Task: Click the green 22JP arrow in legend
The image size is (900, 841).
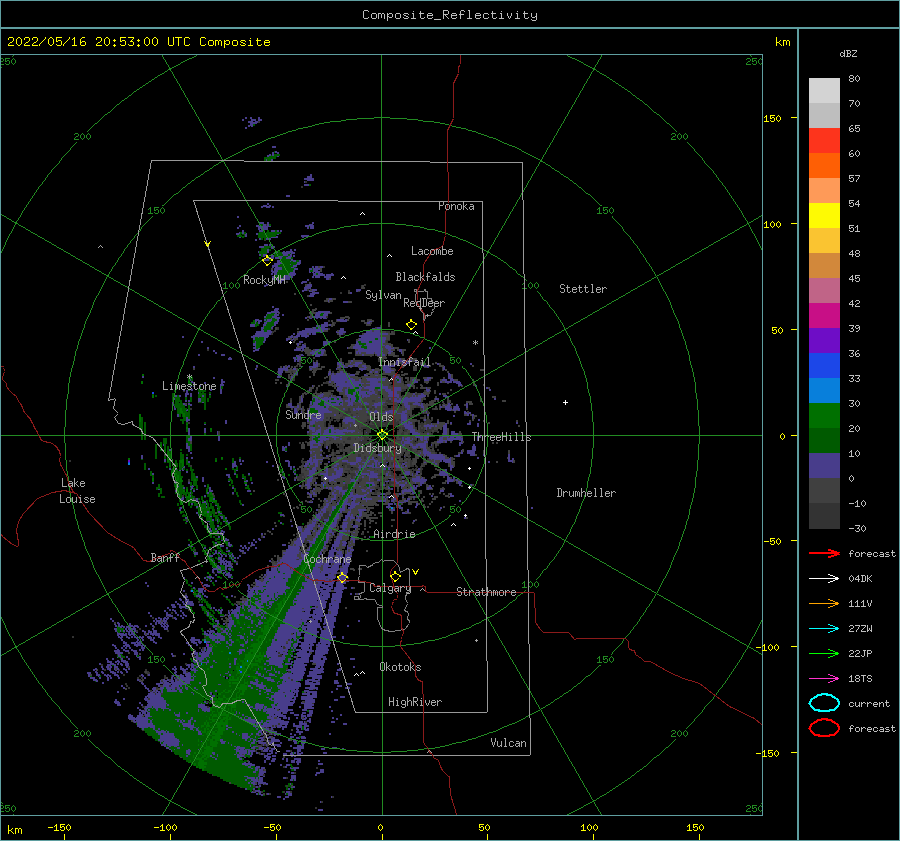Action: click(x=824, y=653)
